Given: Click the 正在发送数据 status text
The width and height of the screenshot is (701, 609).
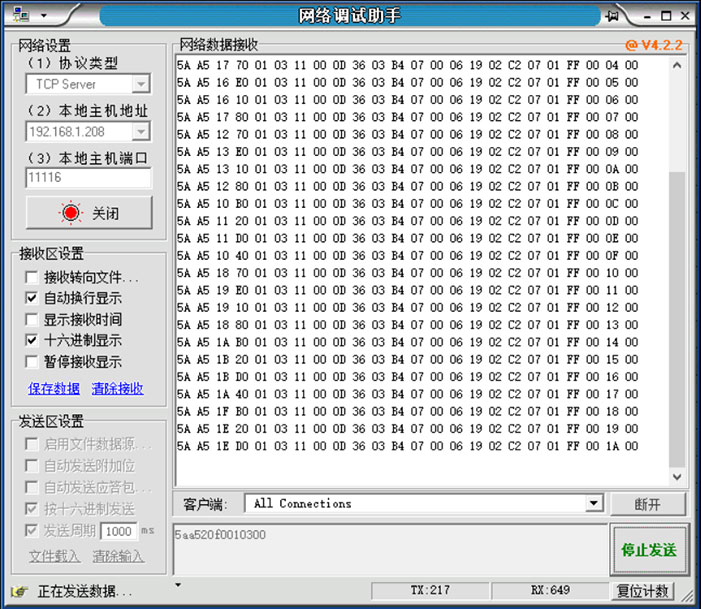Looking at the screenshot, I should click(x=84, y=591).
